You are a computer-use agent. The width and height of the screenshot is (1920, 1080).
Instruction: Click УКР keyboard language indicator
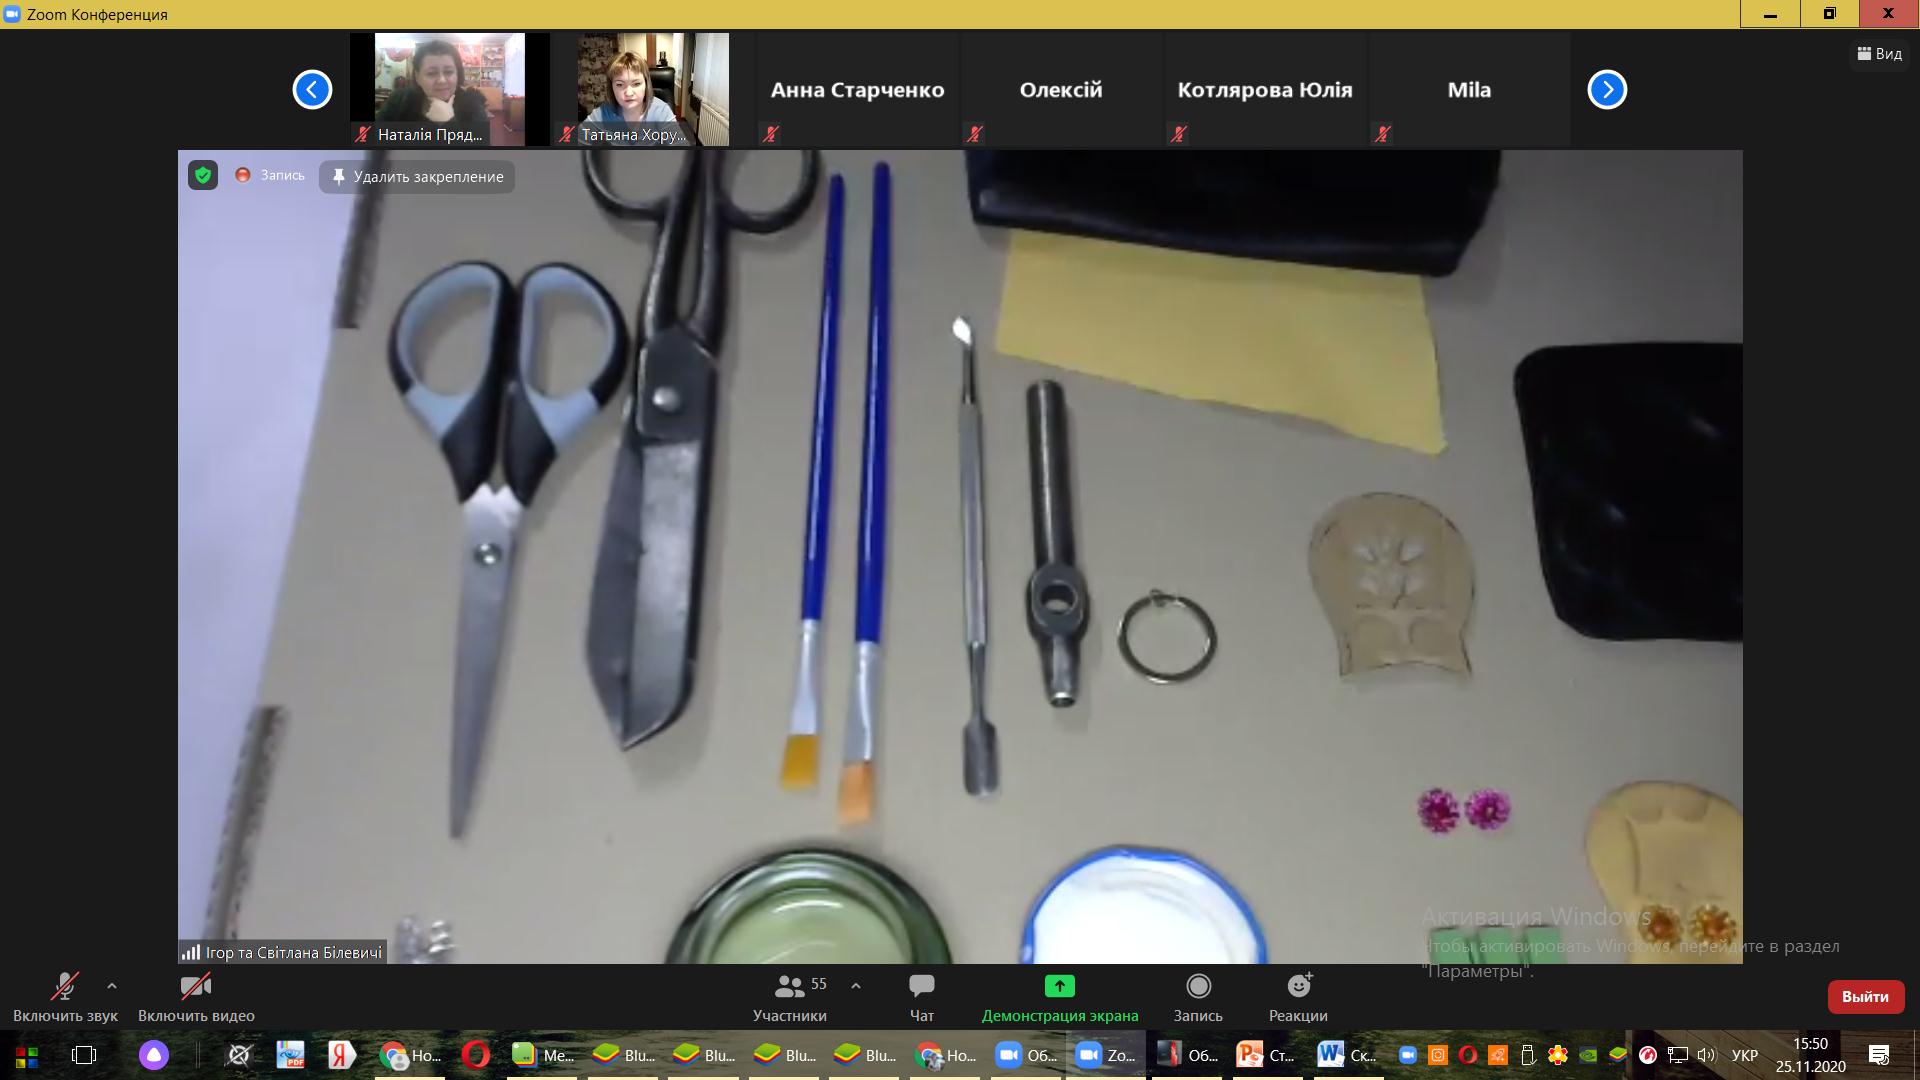point(1745,1055)
